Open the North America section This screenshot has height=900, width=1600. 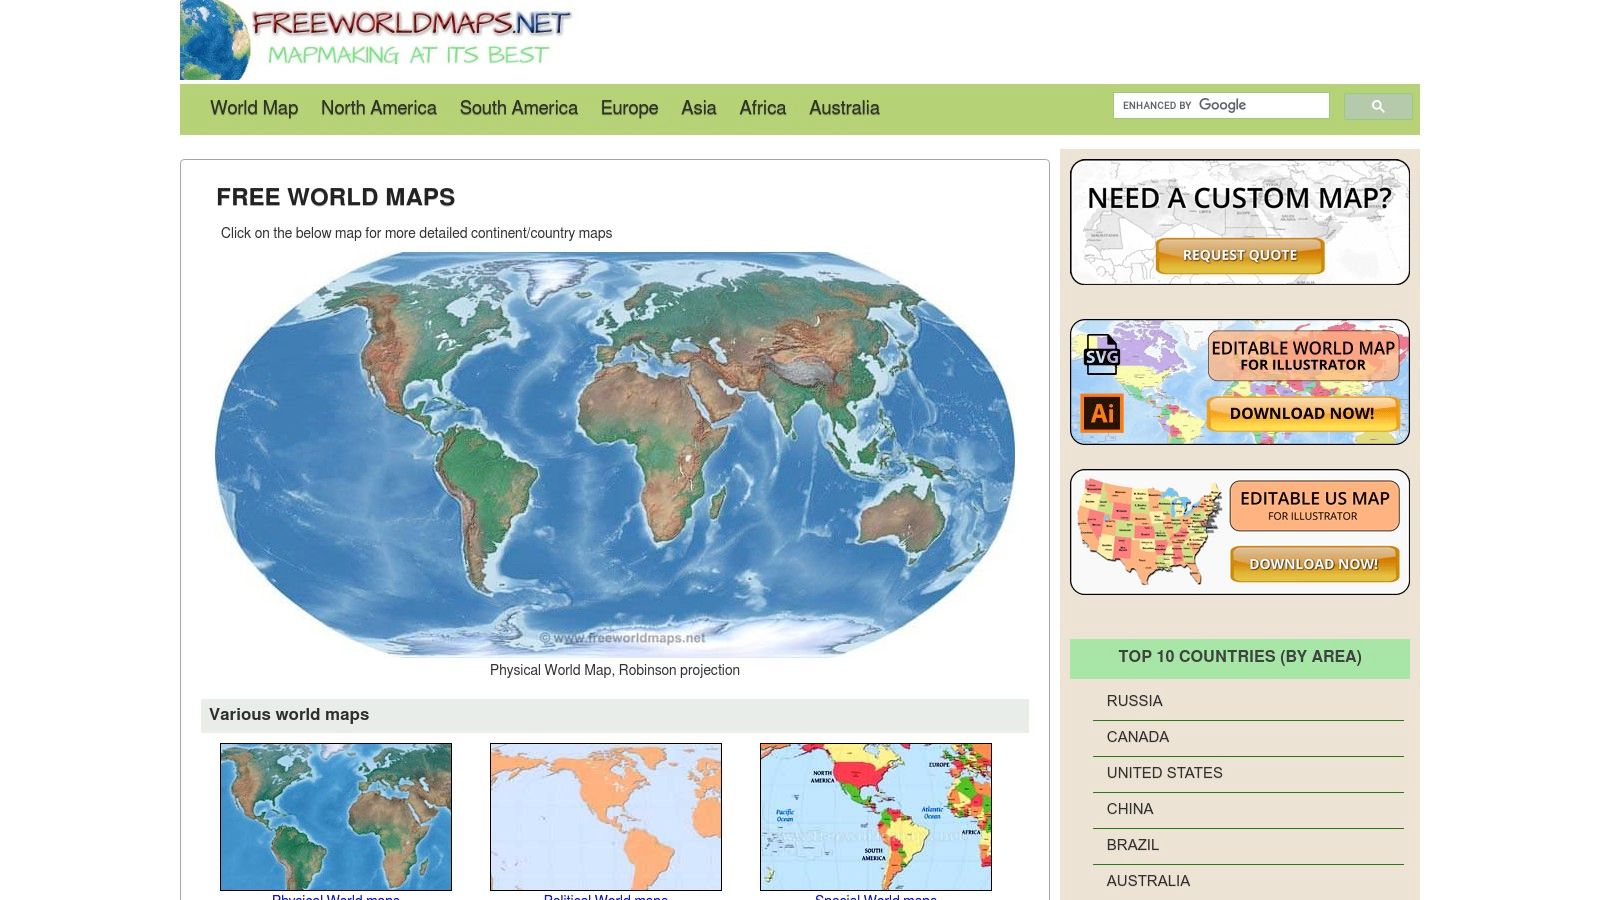(x=378, y=108)
